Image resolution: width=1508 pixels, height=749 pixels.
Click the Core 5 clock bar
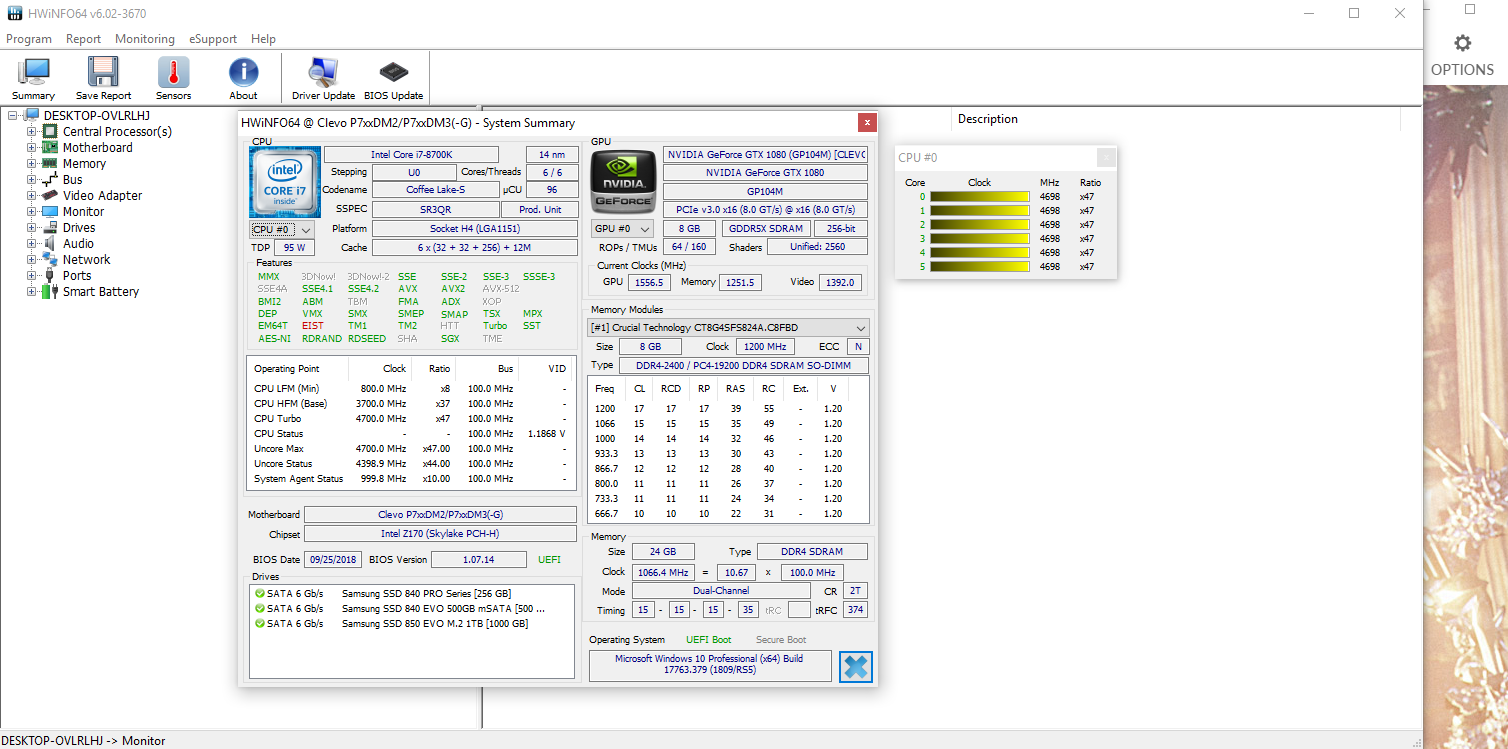[x=980, y=267]
